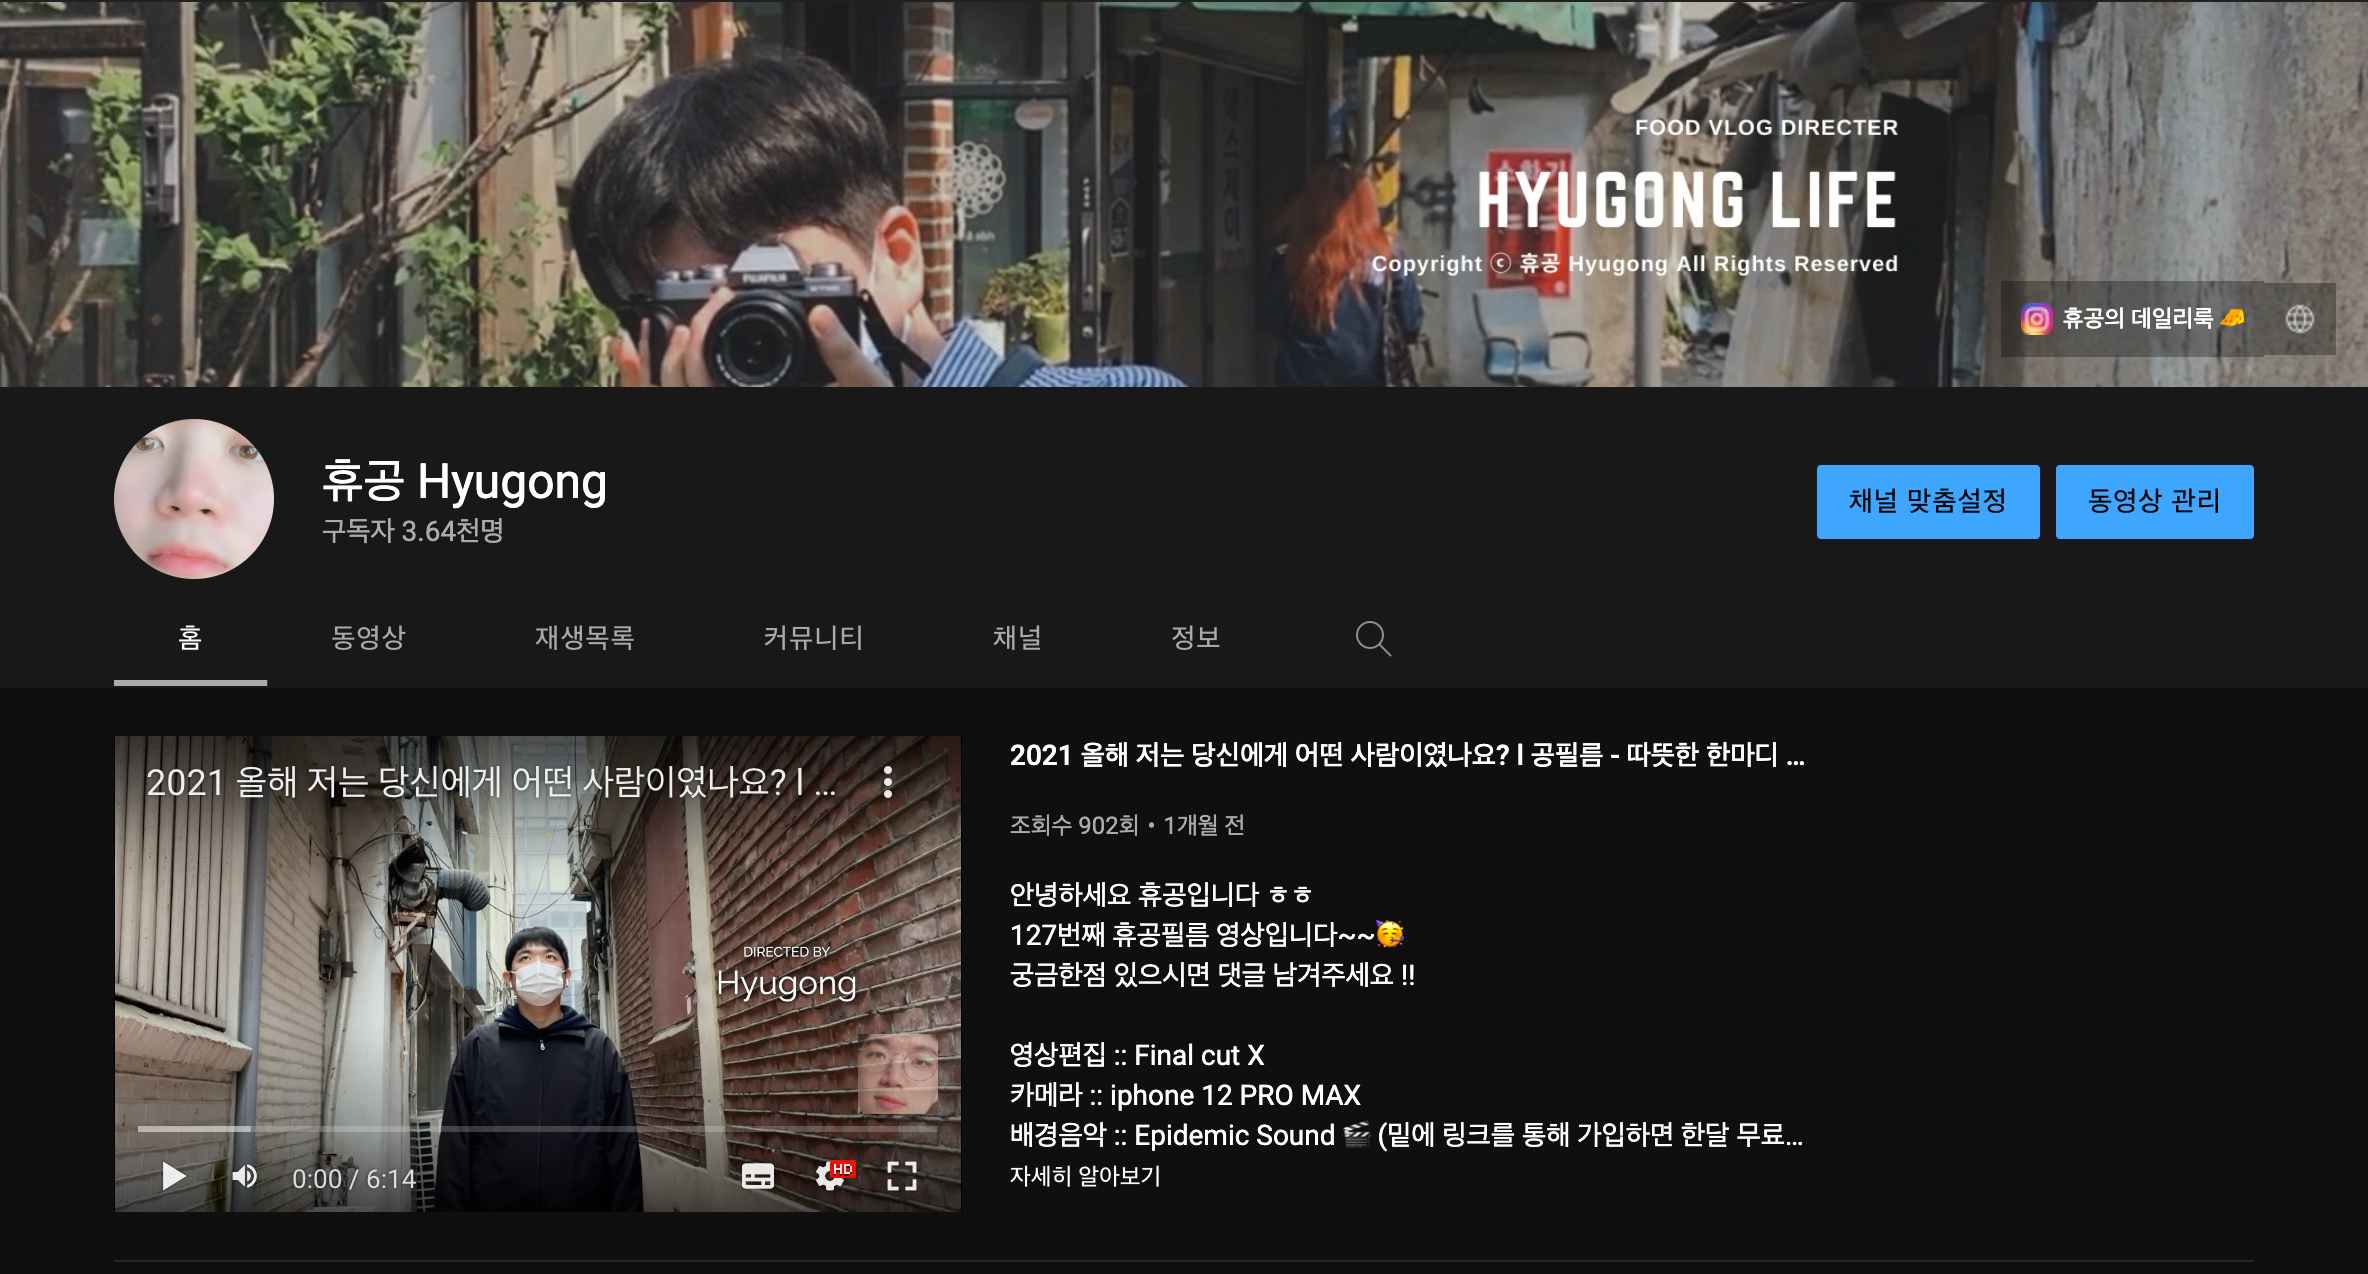2368x1274 pixels.
Task: Click the globe website link icon
Action: pyautogui.click(x=2299, y=319)
